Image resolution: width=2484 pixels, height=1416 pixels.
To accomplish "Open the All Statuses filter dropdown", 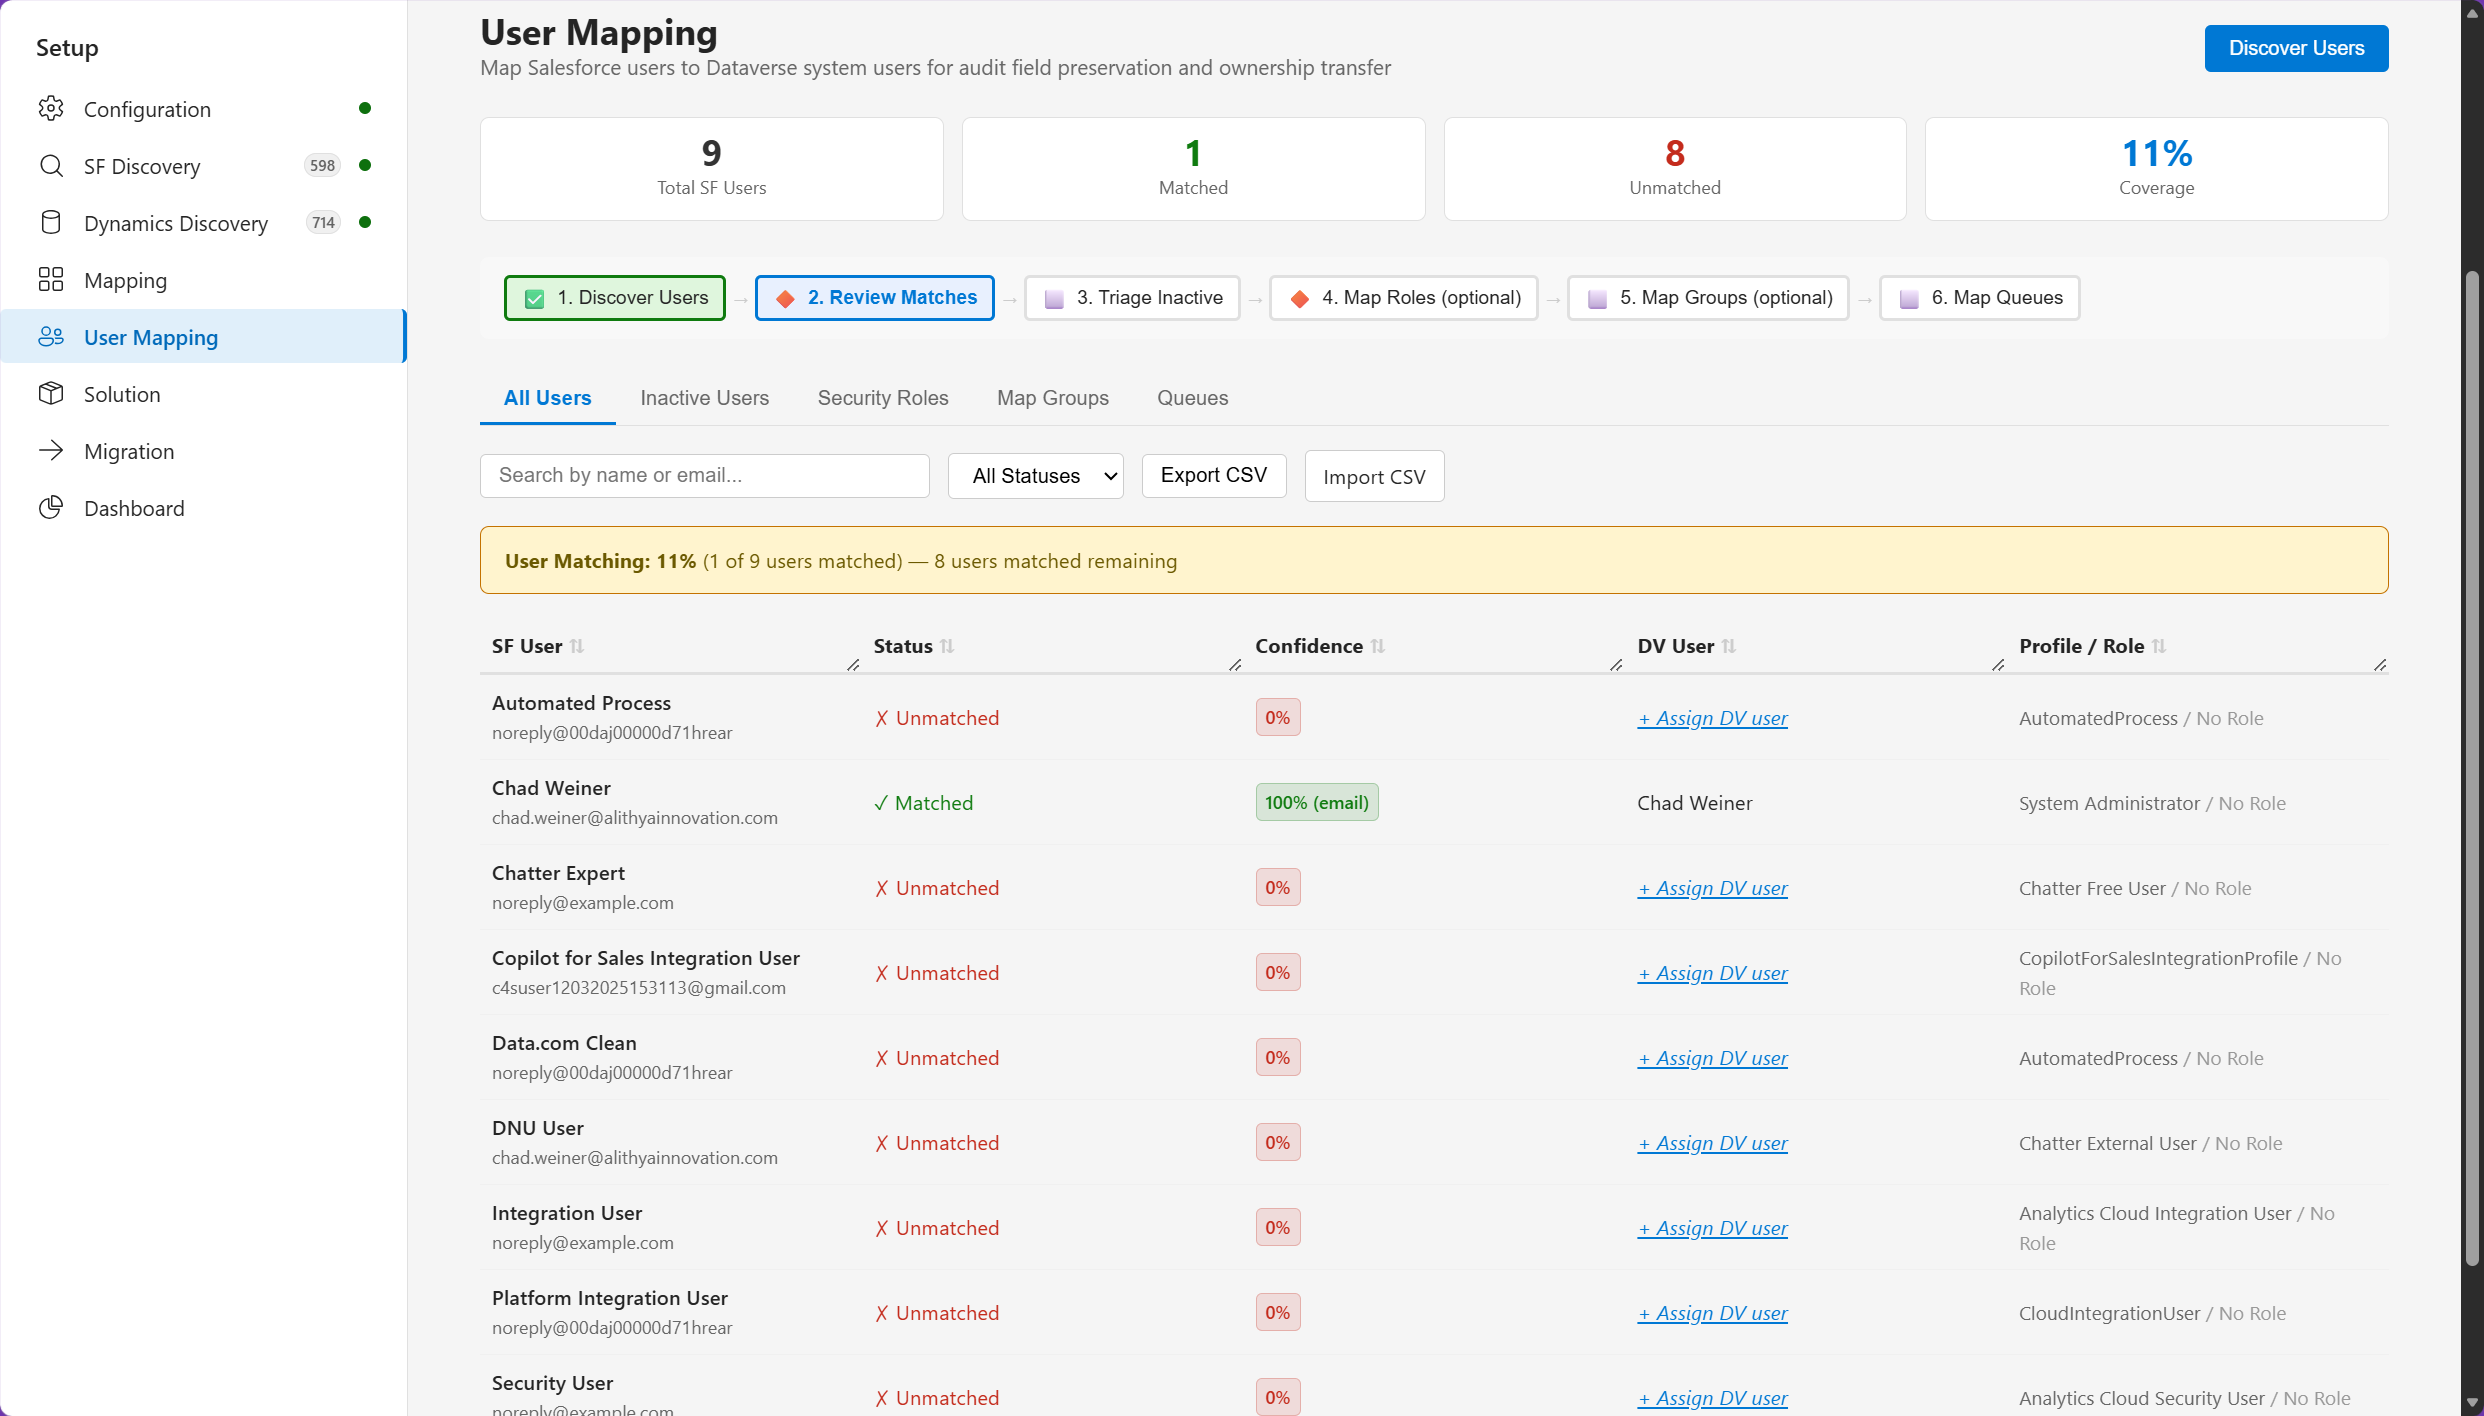I will pyautogui.click(x=1036, y=476).
